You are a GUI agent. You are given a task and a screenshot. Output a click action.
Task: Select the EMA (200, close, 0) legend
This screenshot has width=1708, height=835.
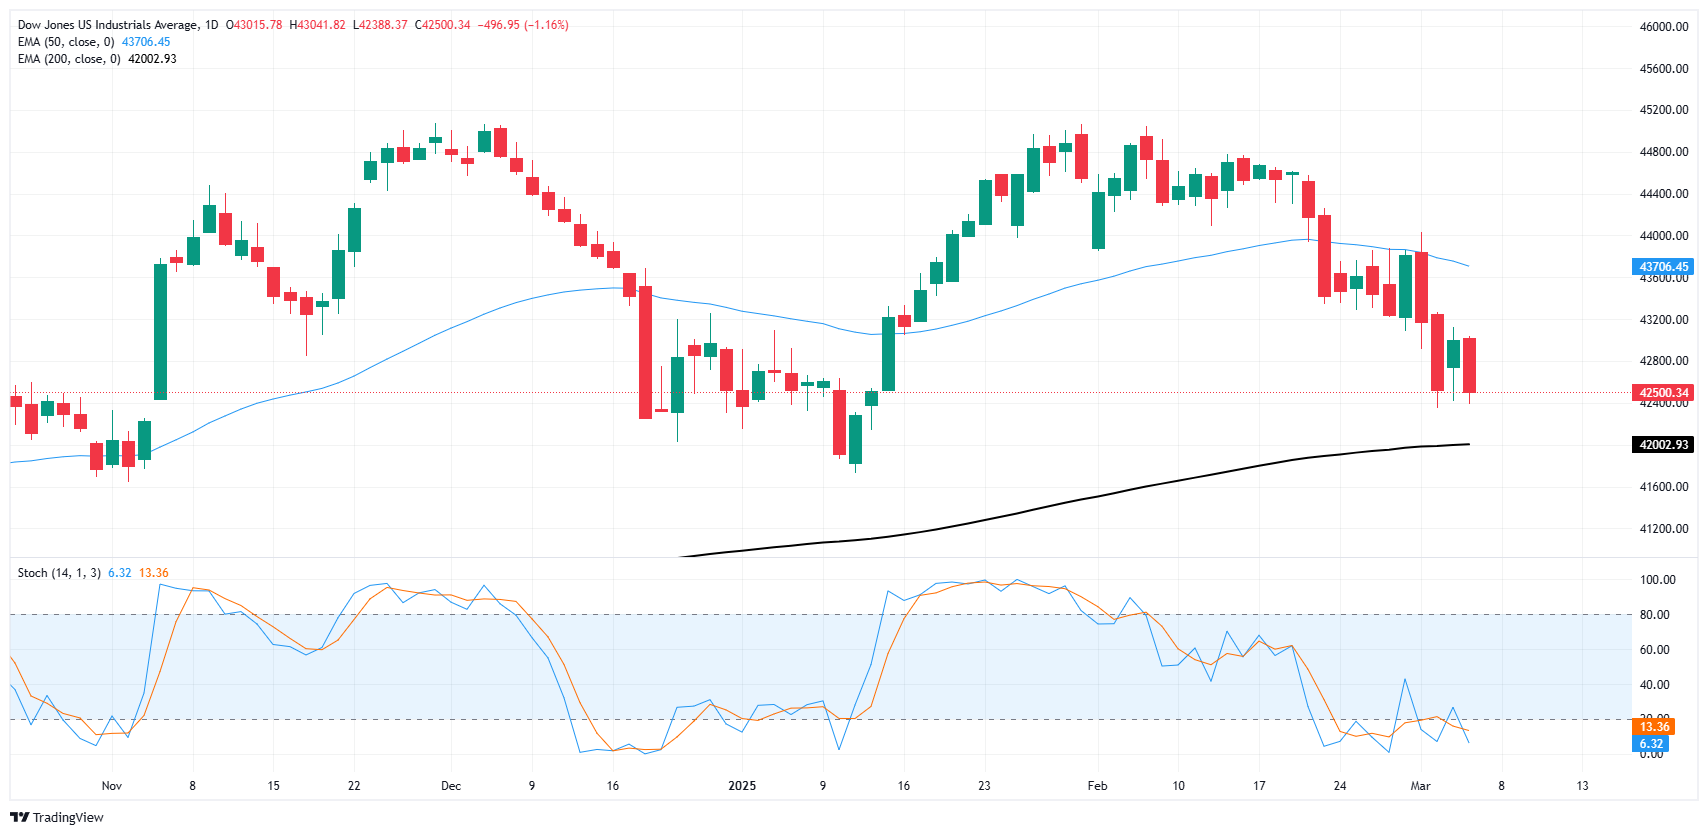(x=69, y=59)
